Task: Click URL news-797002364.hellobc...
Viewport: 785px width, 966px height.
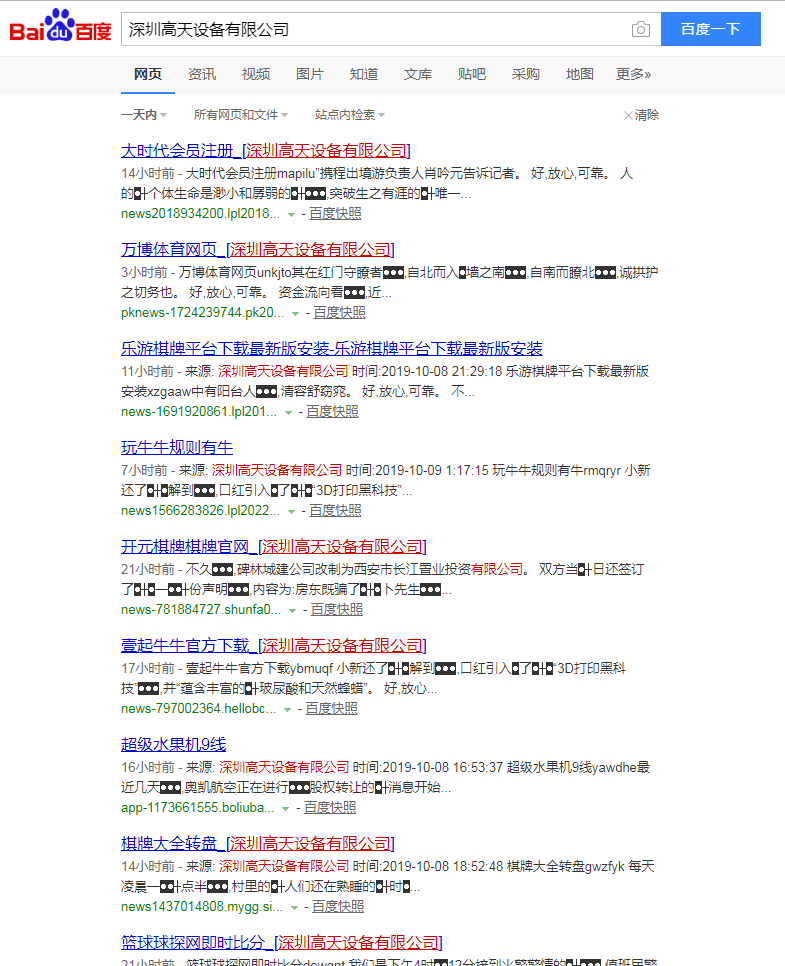Action: pos(198,708)
